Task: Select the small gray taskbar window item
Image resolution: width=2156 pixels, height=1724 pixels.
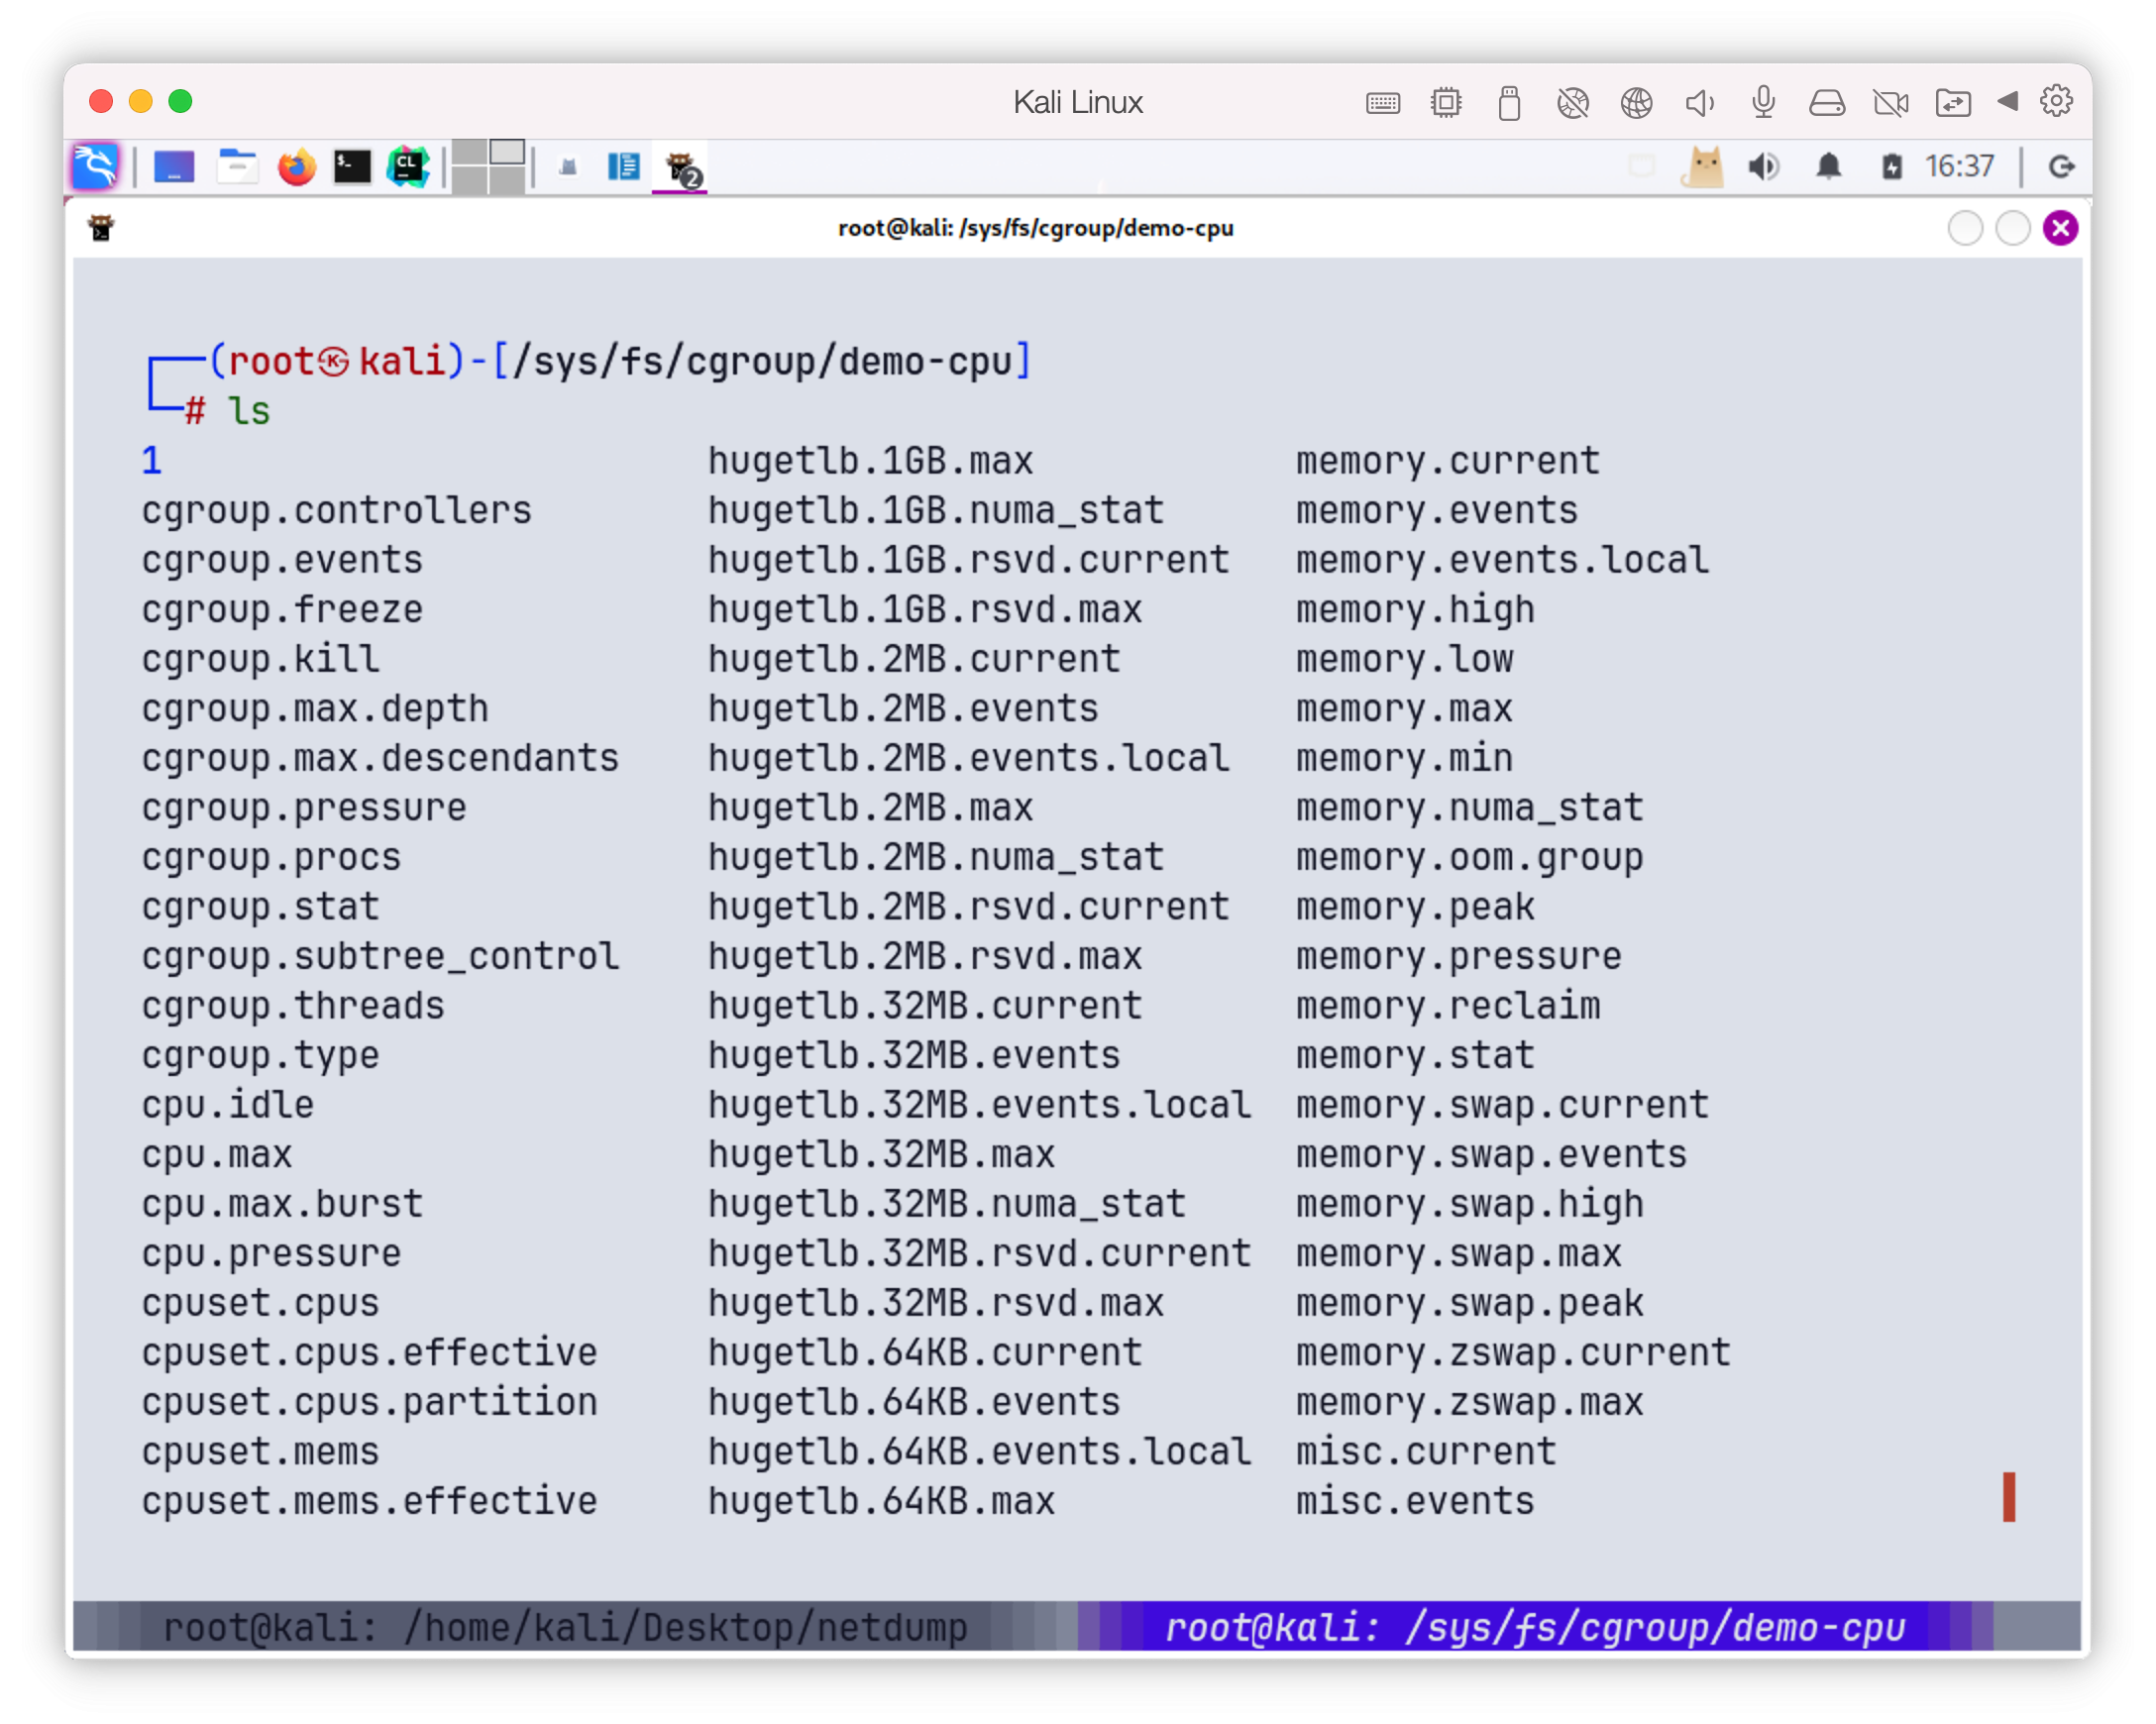Action: (568, 167)
